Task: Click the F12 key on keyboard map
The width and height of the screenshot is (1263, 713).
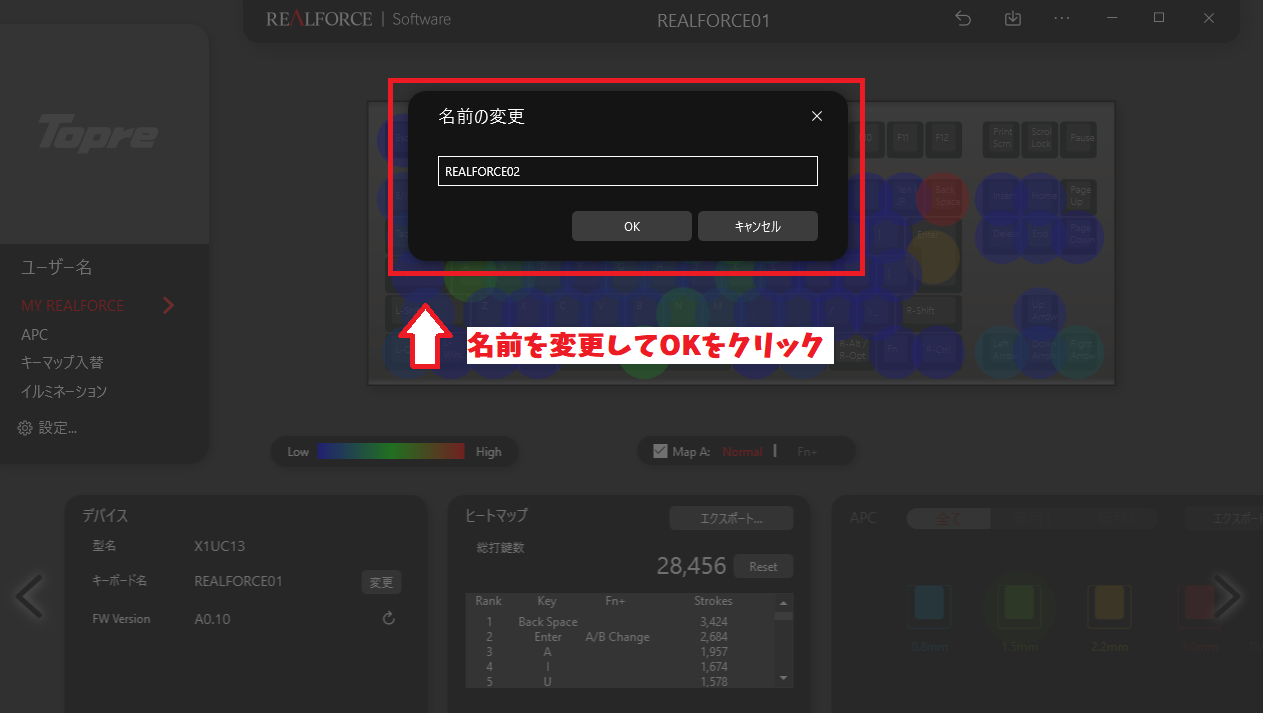Action: 942,138
